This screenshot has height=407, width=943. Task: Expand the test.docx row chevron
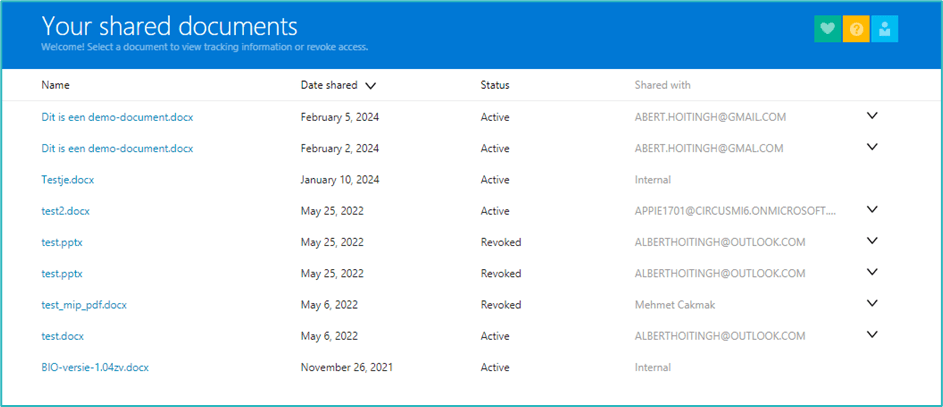coord(872,335)
